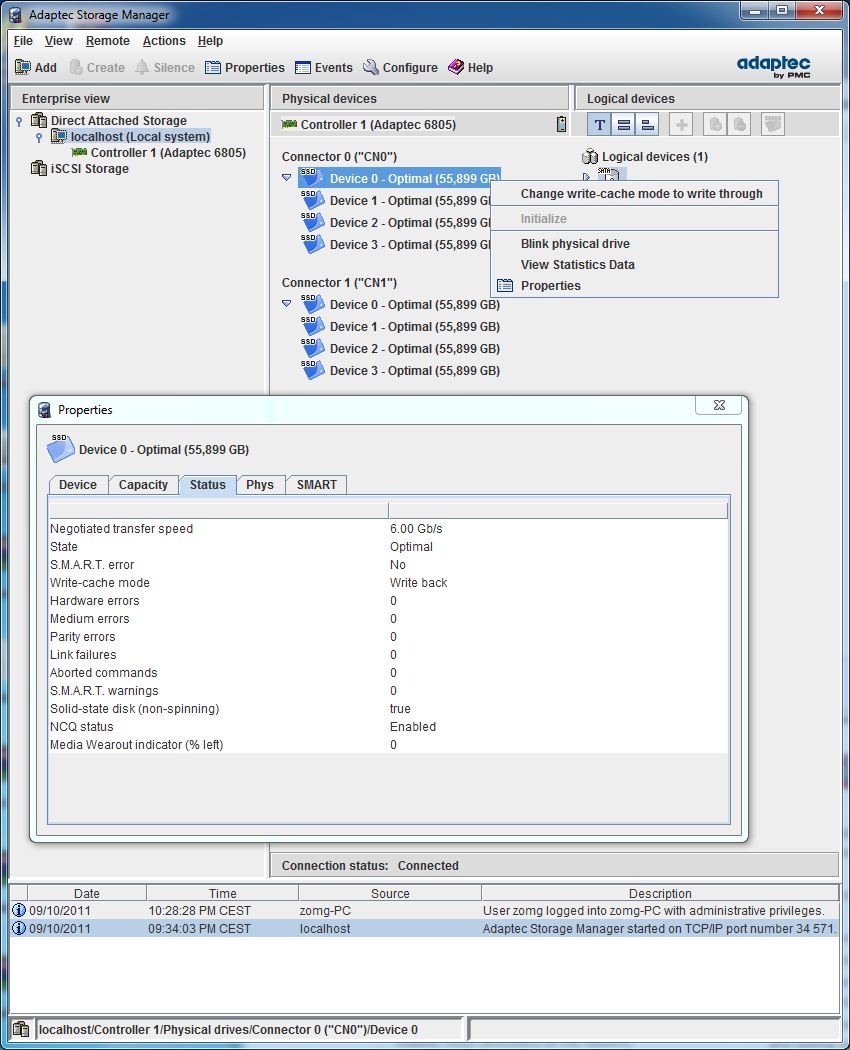850x1050 pixels.
Task: Switch to the Device tab
Action: coord(78,484)
